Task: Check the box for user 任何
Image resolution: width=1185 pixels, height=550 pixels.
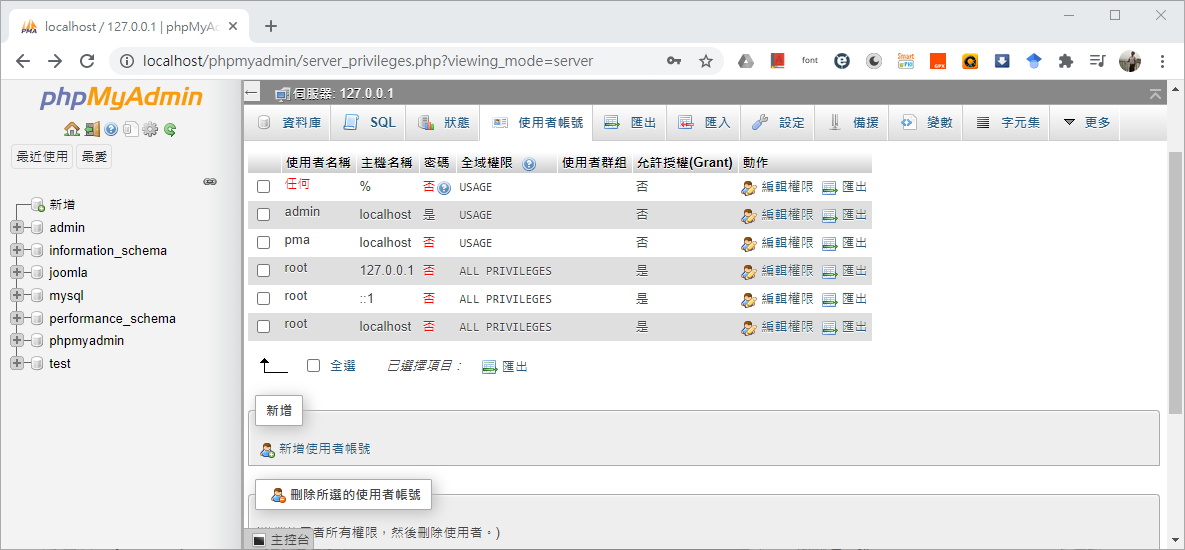Action: click(264, 187)
